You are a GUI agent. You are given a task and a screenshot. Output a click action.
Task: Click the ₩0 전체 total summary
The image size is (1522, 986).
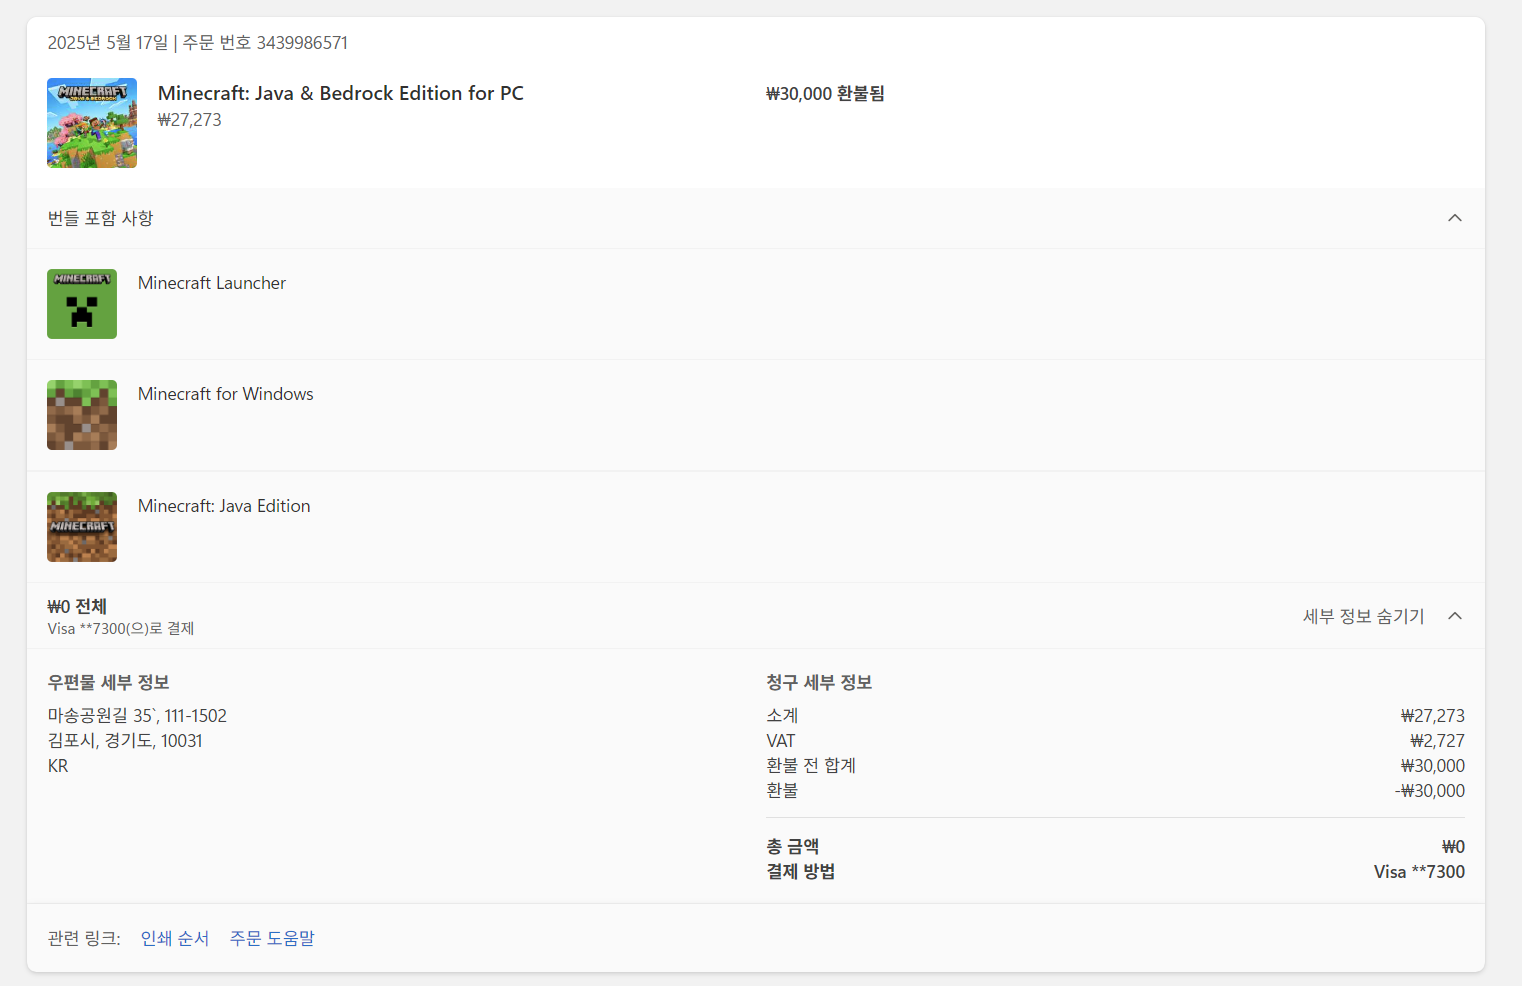[77, 606]
